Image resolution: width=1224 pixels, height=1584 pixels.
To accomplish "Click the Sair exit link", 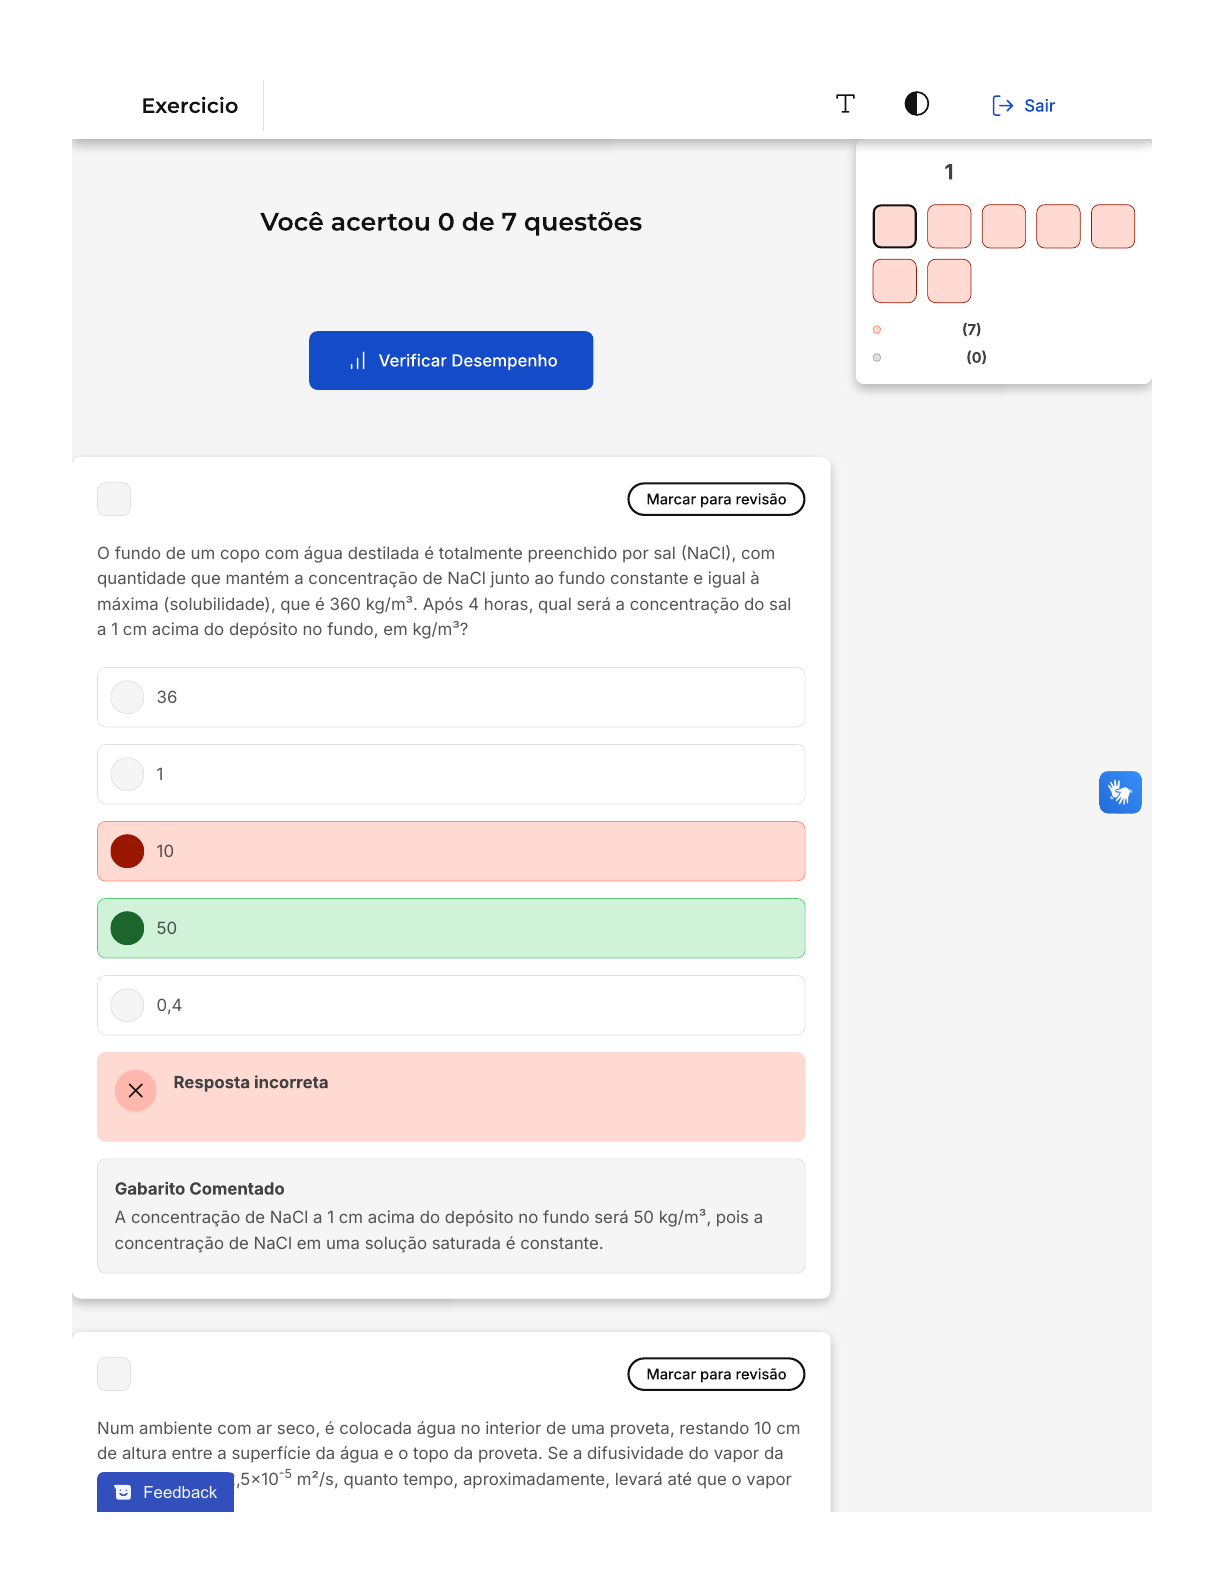I will click(x=1023, y=106).
